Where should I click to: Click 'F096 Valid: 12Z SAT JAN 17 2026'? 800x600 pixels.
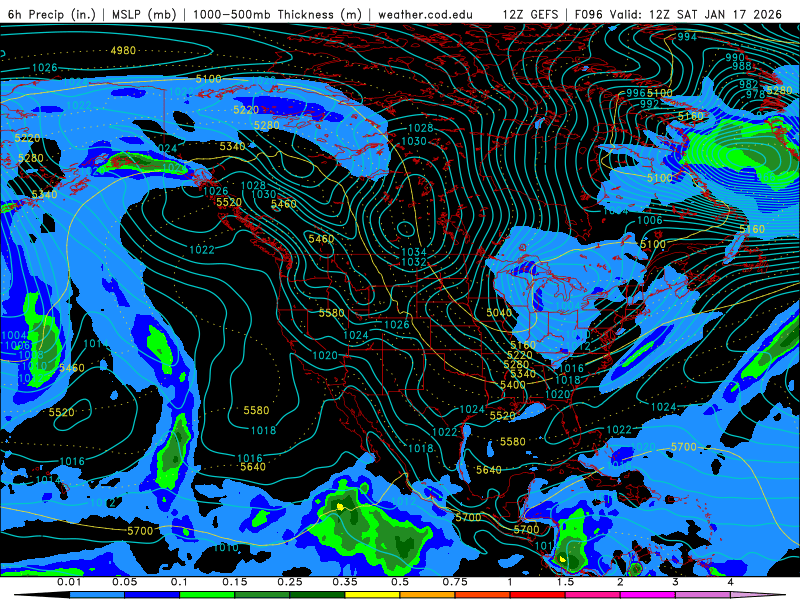coord(678,14)
